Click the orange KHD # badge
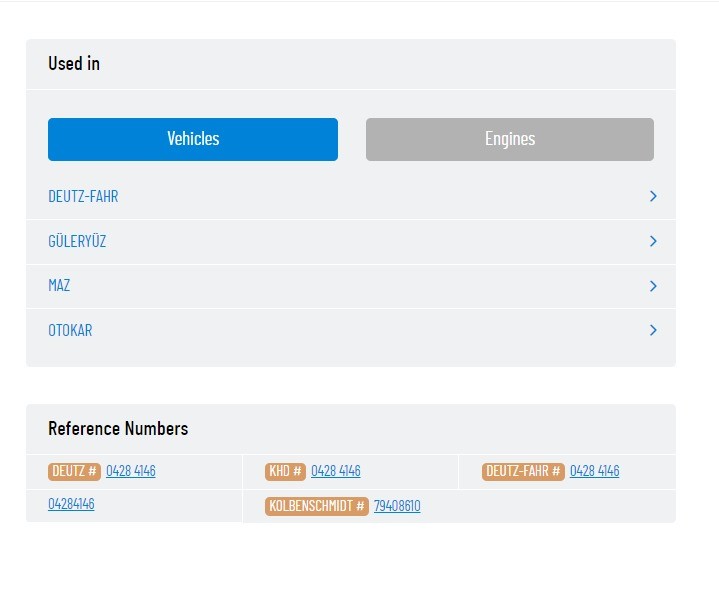This screenshot has width=719, height=595. (x=285, y=471)
